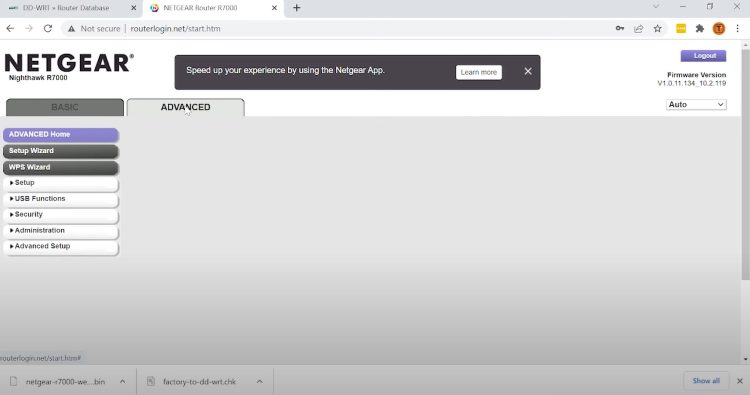Close the NETGEAR Router R7000 tab
The image size is (750, 395).
click(x=275, y=8)
